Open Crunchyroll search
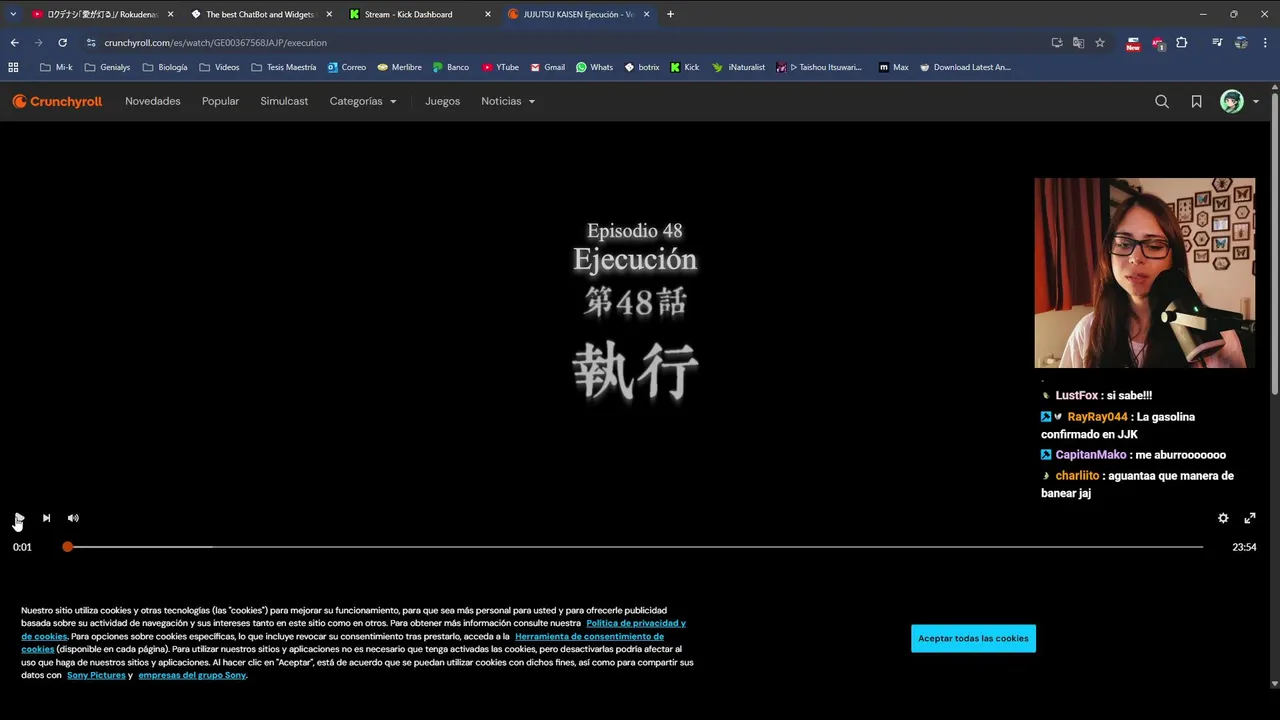 click(x=1162, y=101)
